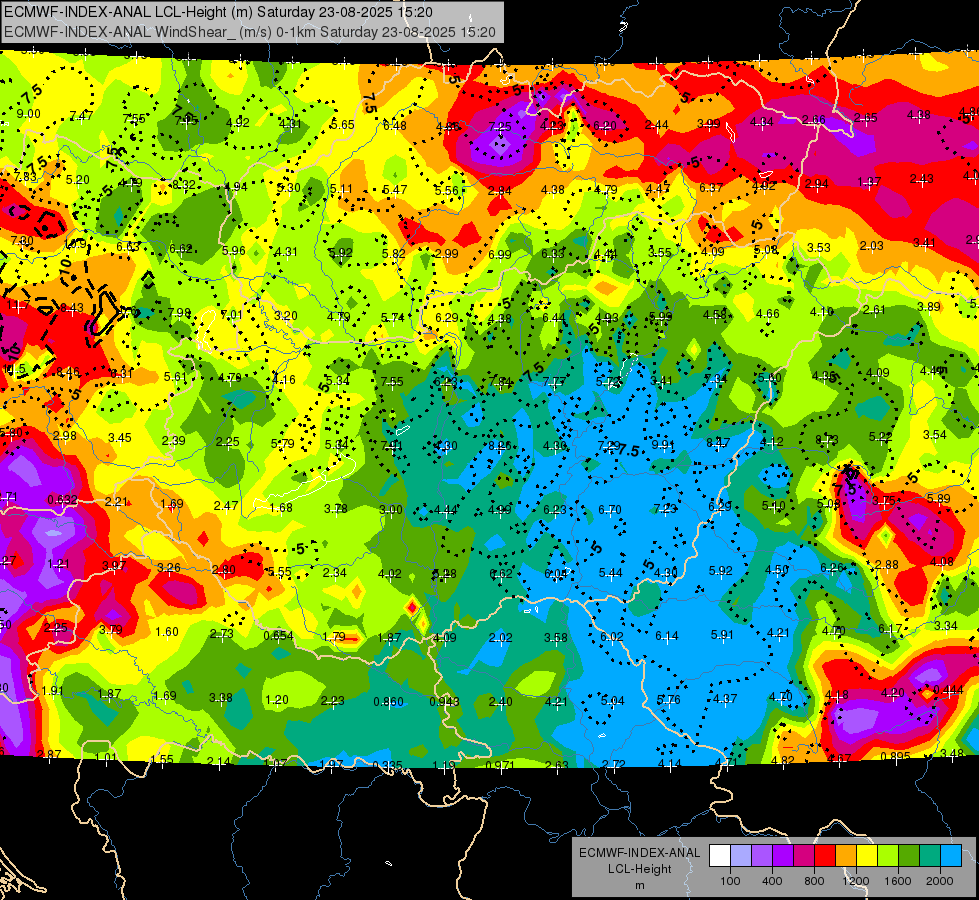Click the grid value '2.23'
The image size is (979, 900).
point(332,701)
